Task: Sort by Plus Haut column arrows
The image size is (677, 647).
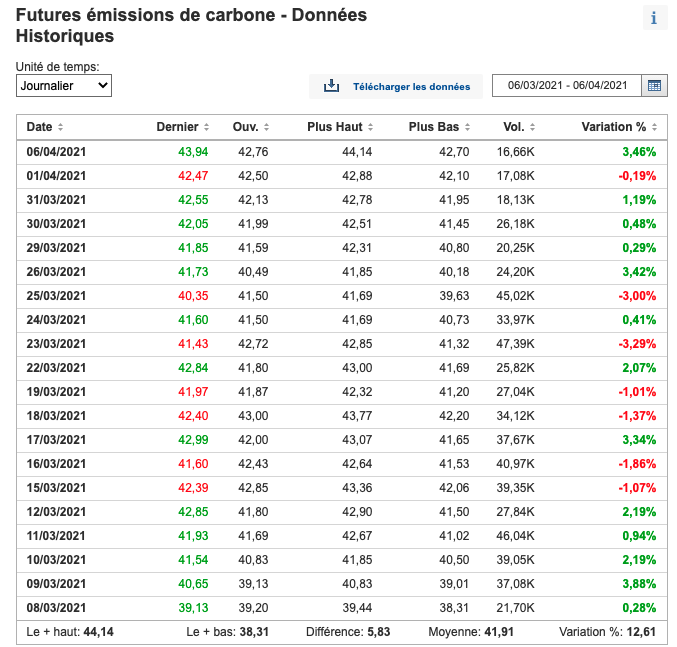Action: coord(370,127)
